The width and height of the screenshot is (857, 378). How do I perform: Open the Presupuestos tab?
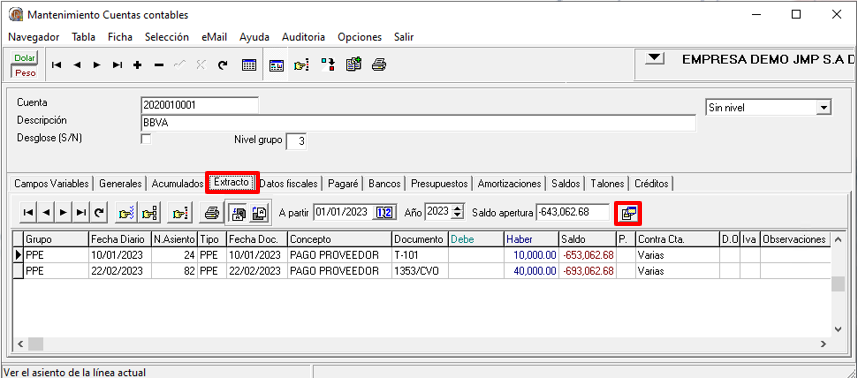[439, 184]
